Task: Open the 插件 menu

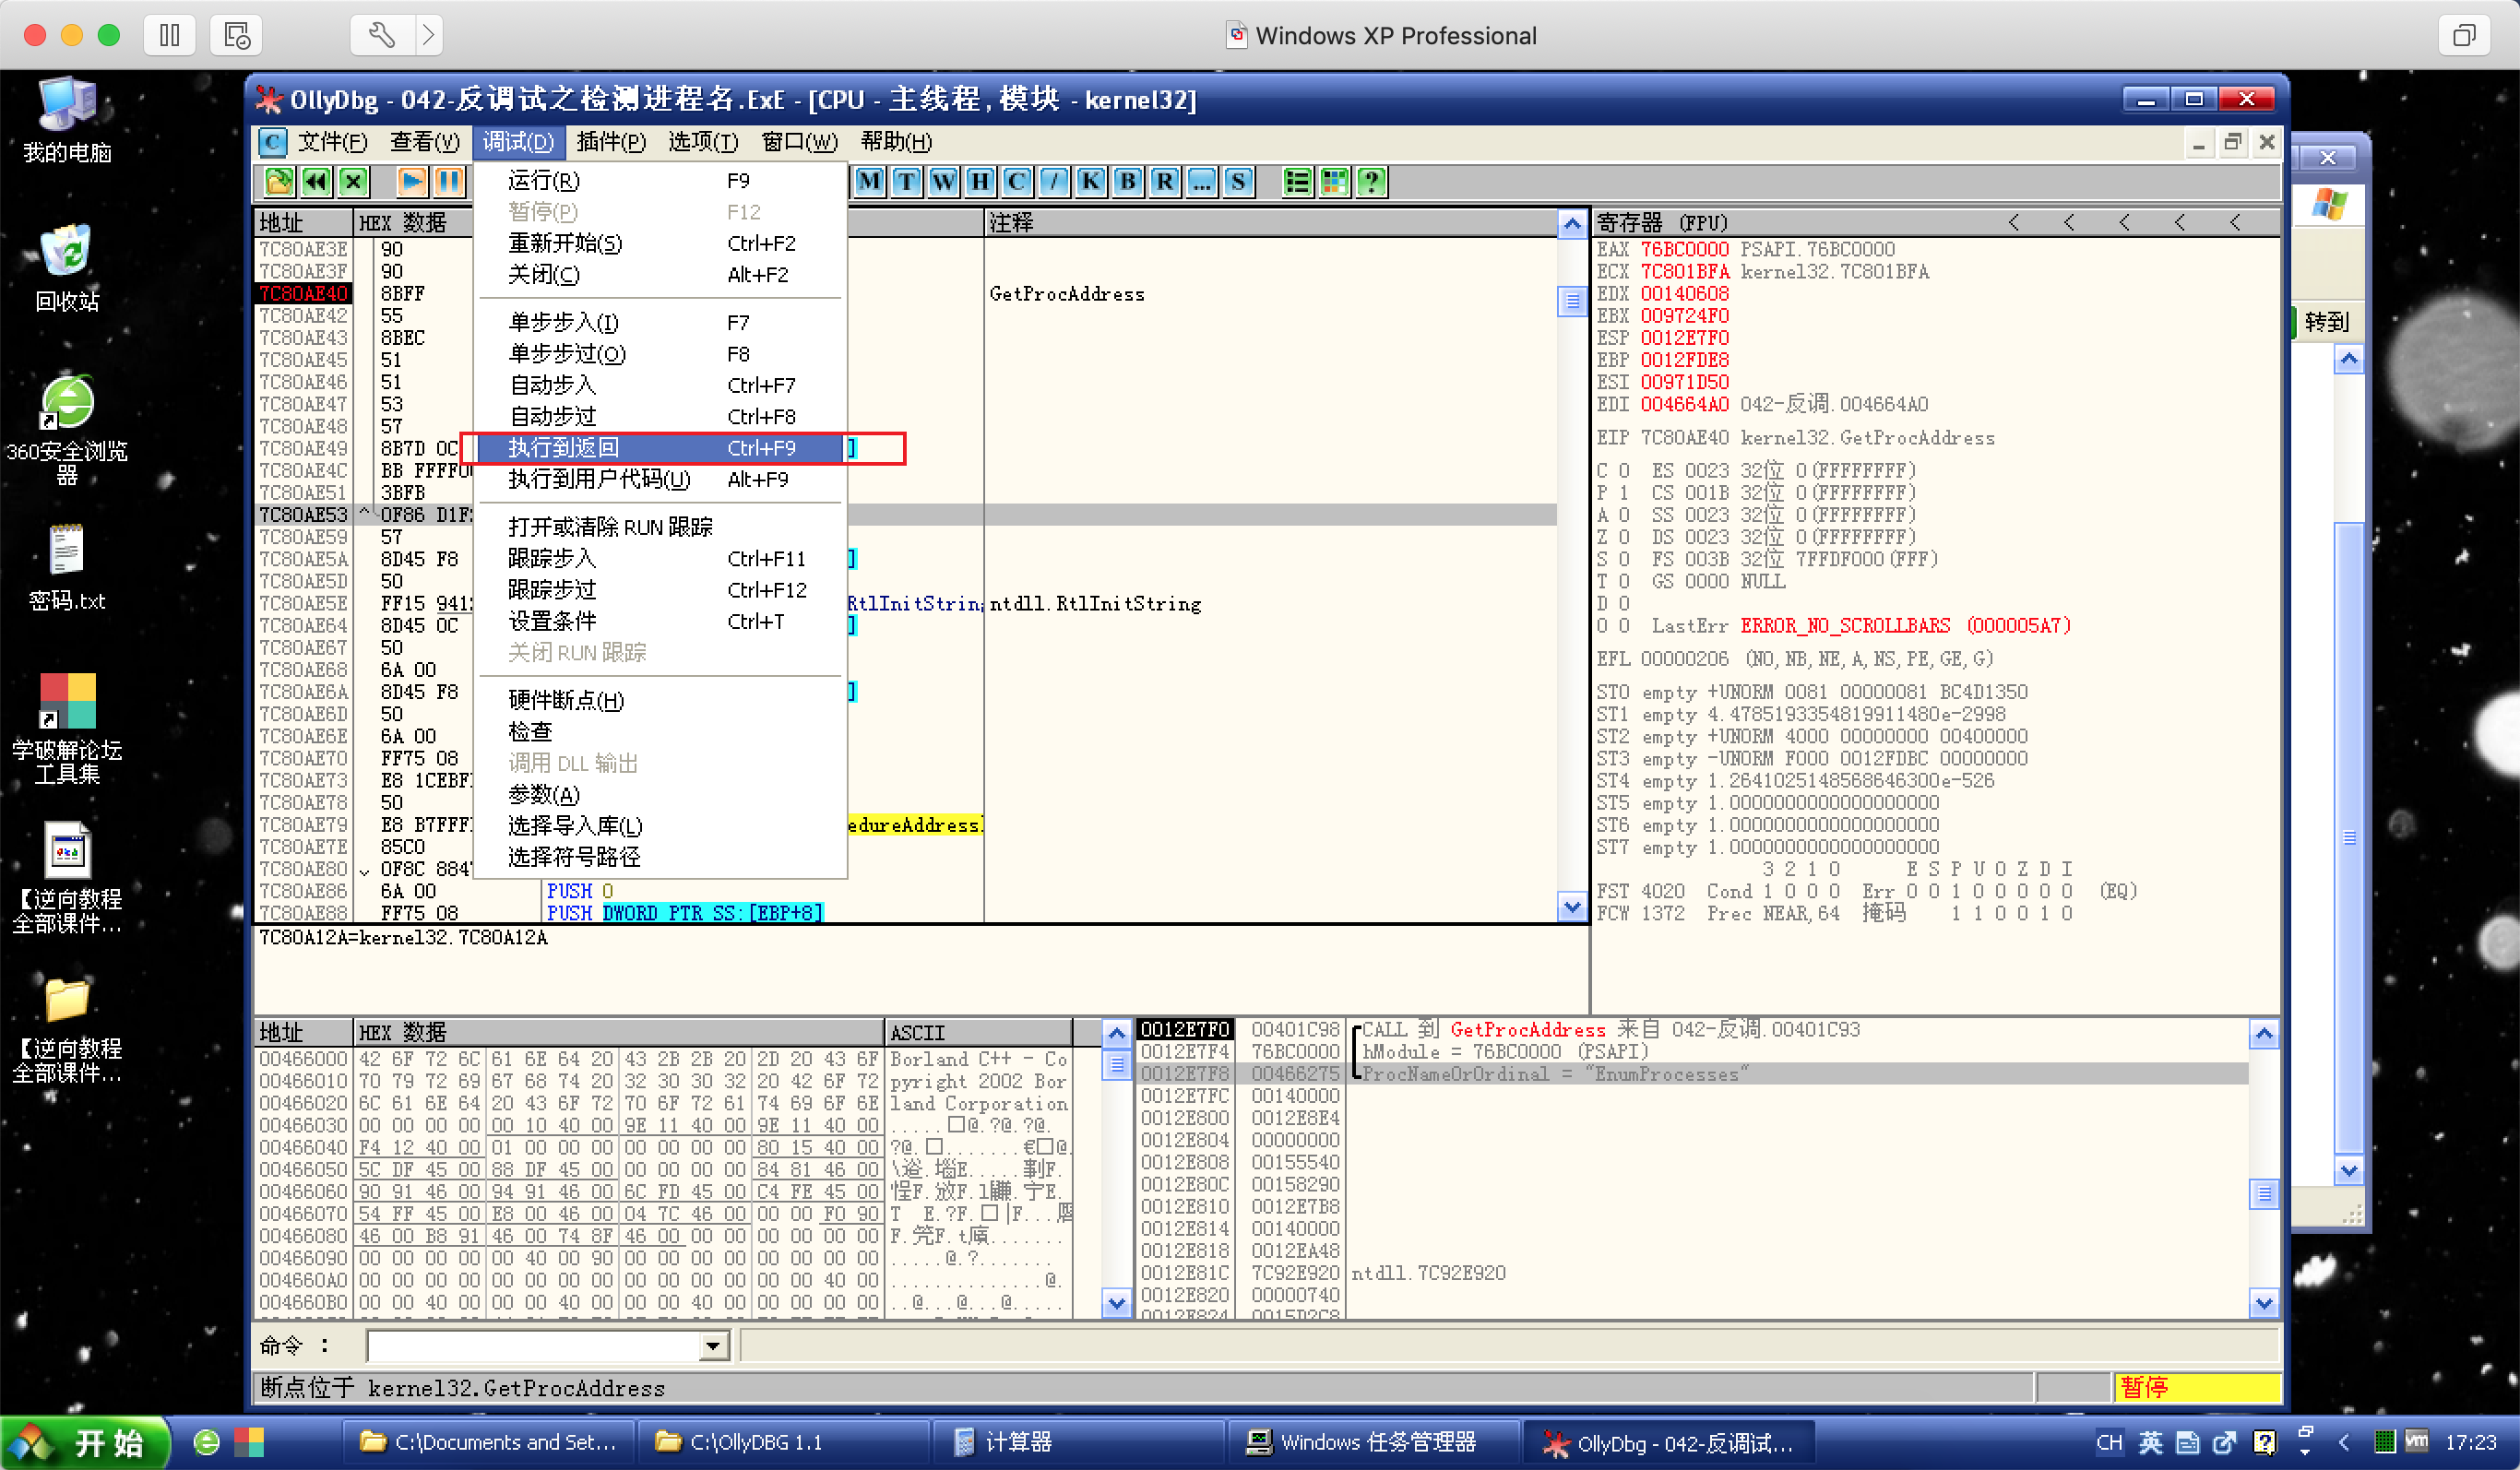Action: pyautogui.click(x=610, y=142)
